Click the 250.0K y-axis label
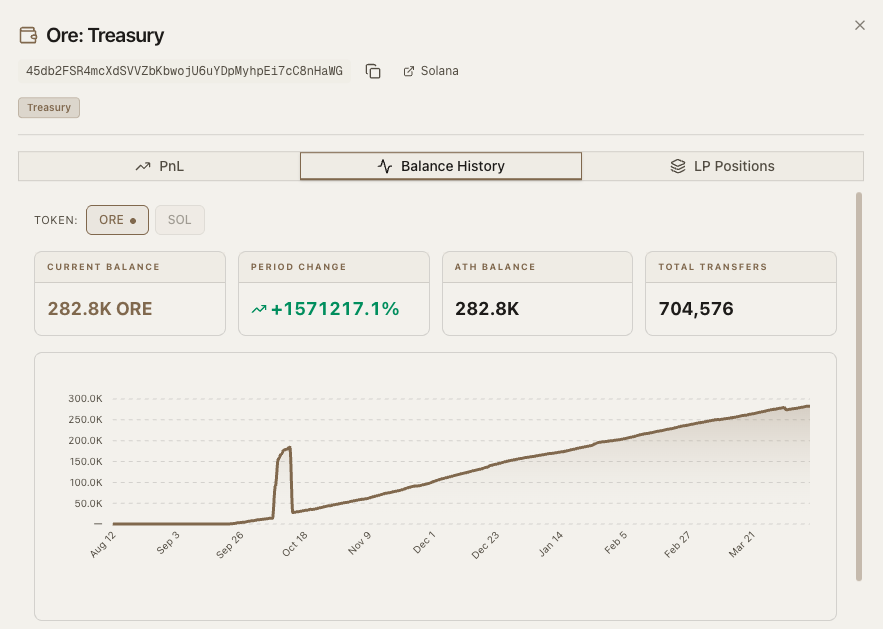 (85, 420)
